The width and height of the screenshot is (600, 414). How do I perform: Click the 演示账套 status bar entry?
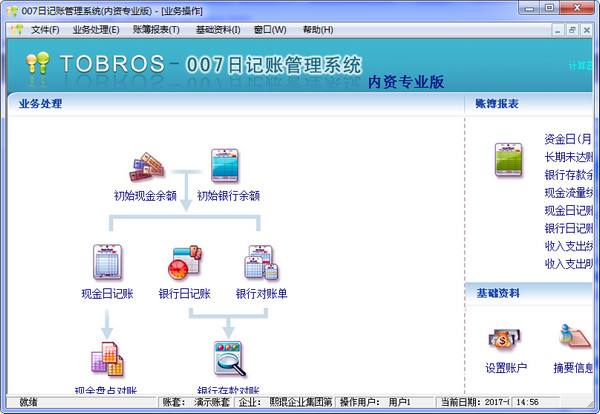tap(212, 402)
